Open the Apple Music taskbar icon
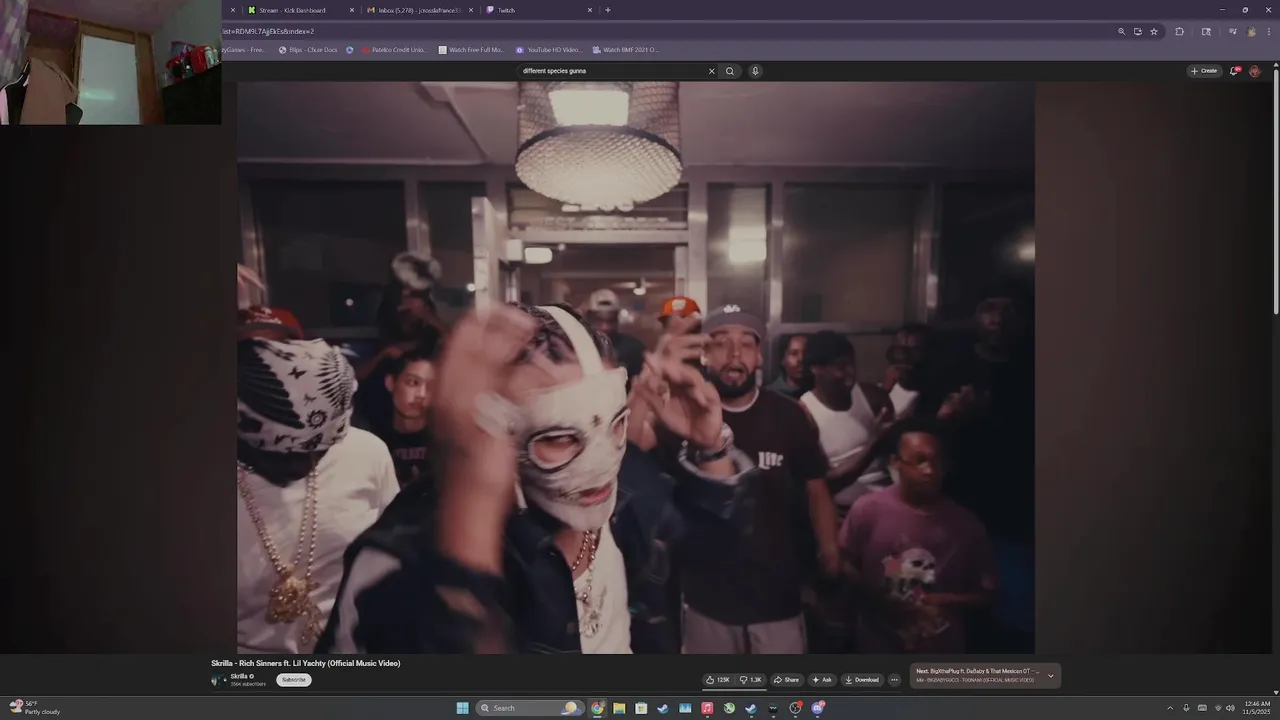This screenshot has width=1280, height=720. [x=707, y=708]
